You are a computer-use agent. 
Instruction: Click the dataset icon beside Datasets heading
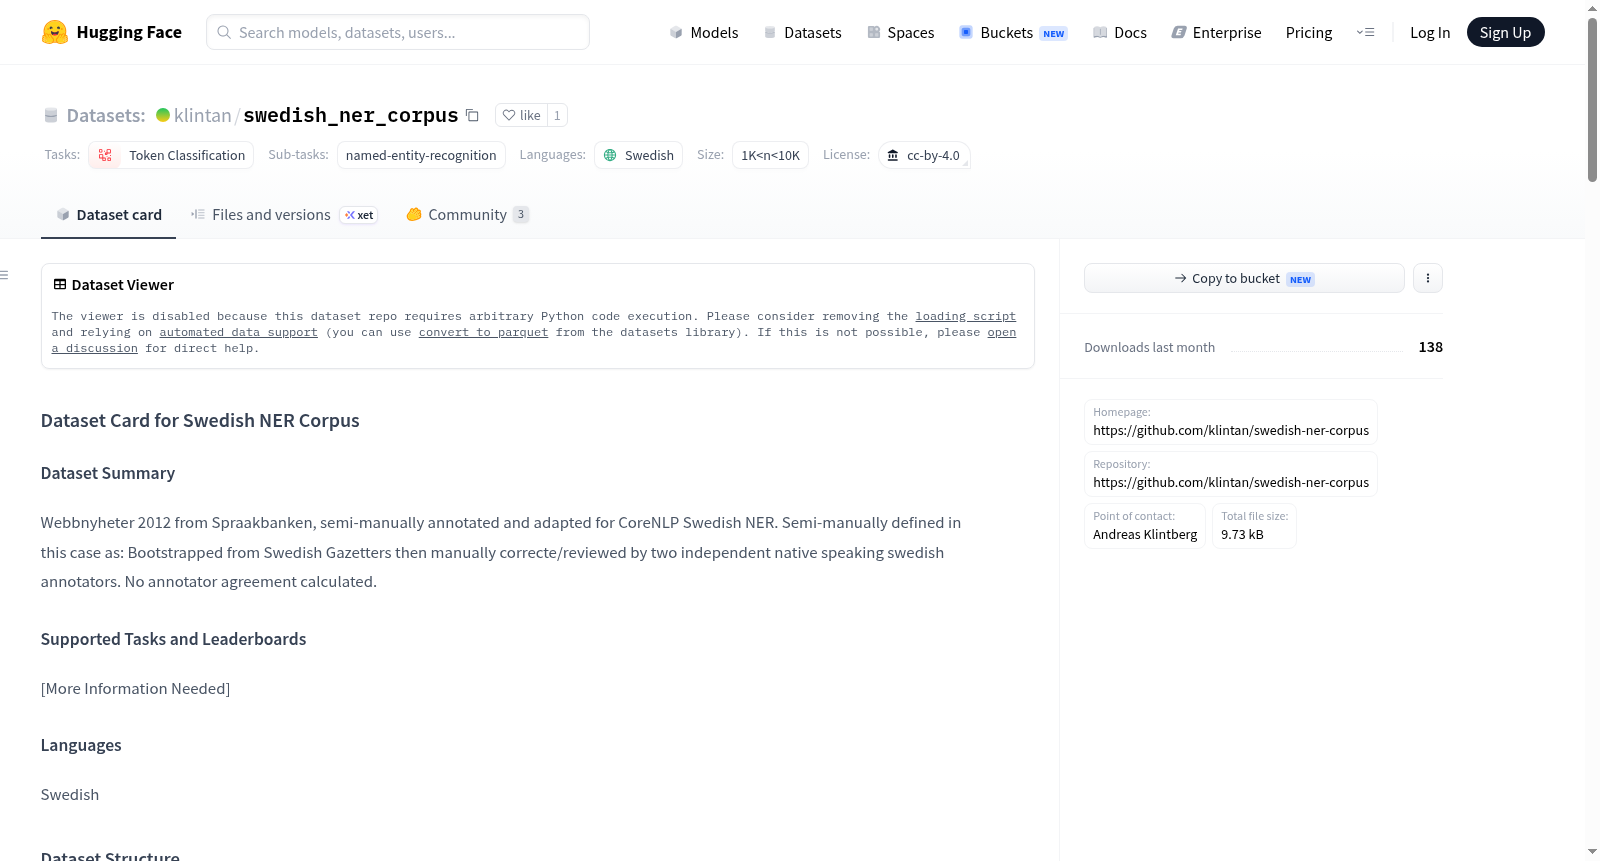[51, 116]
